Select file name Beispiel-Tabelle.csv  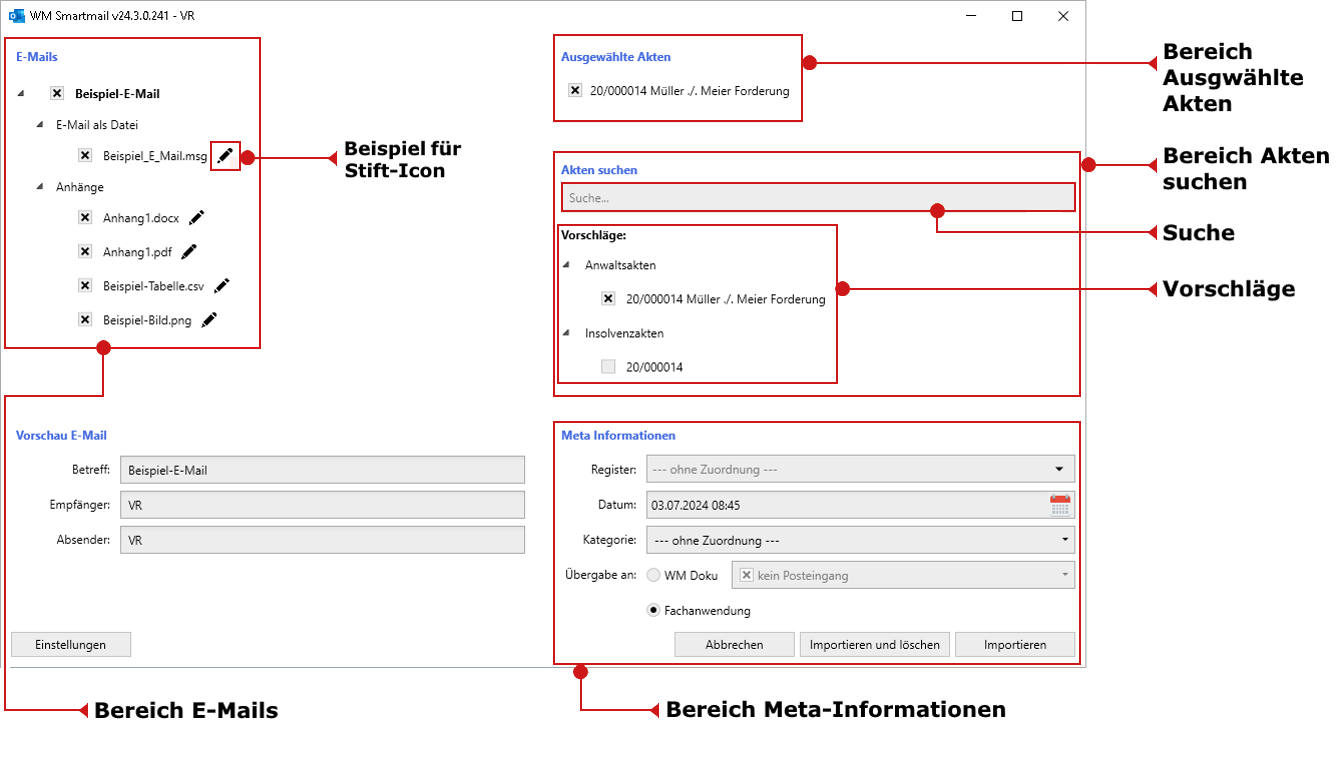click(x=153, y=286)
